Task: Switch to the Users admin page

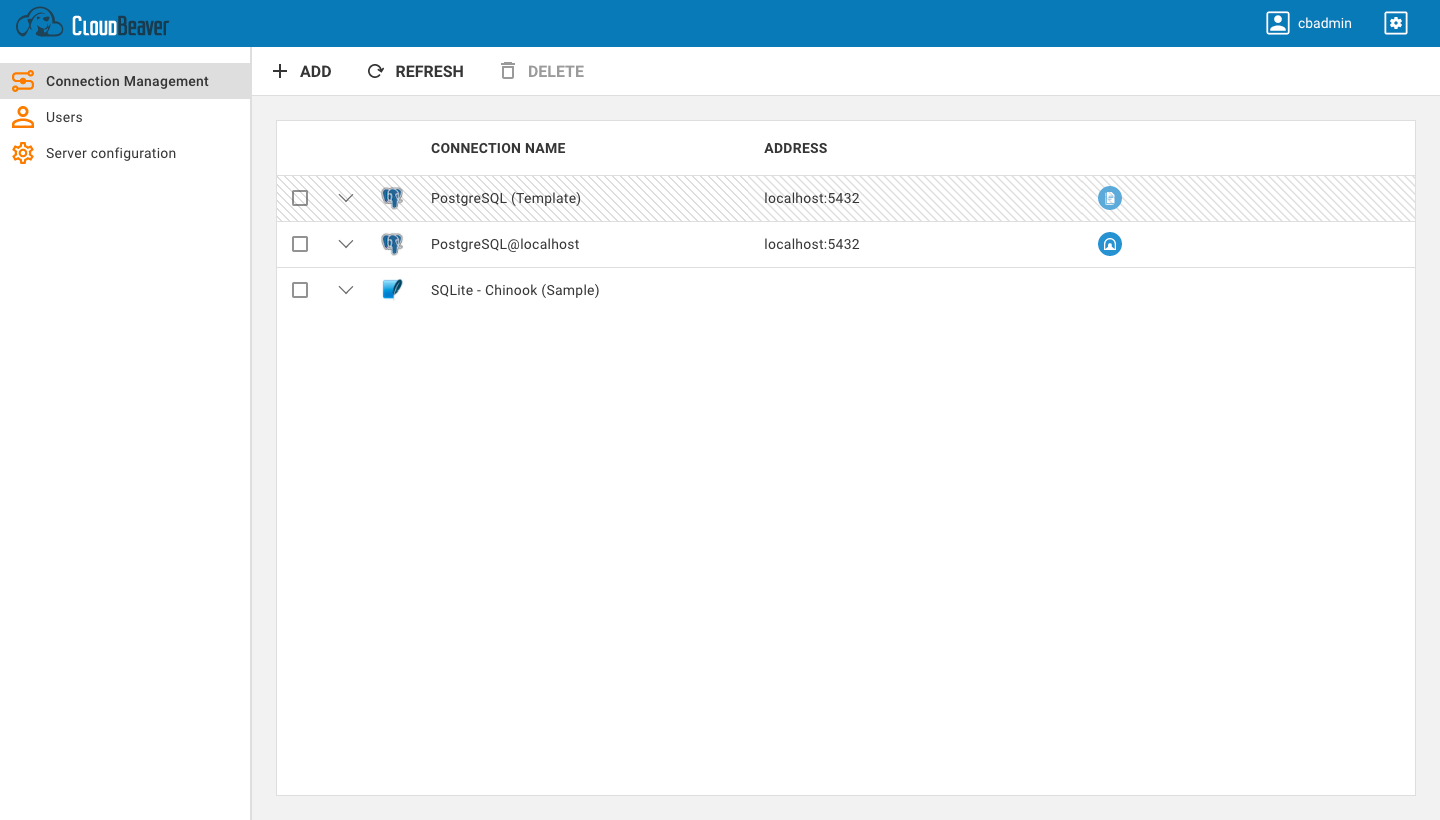Action: tap(63, 117)
